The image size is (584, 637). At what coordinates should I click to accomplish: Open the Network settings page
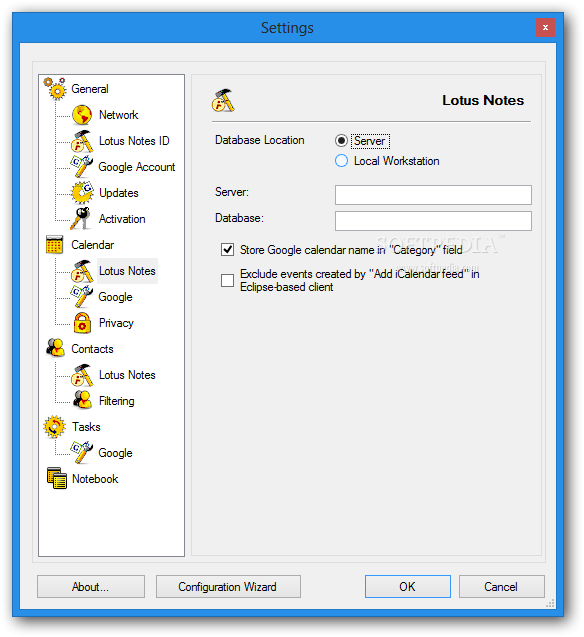tap(119, 115)
